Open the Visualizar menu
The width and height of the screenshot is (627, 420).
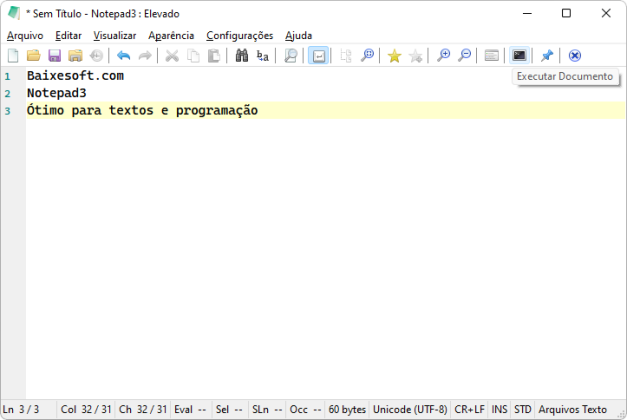(x=115, y=36)
